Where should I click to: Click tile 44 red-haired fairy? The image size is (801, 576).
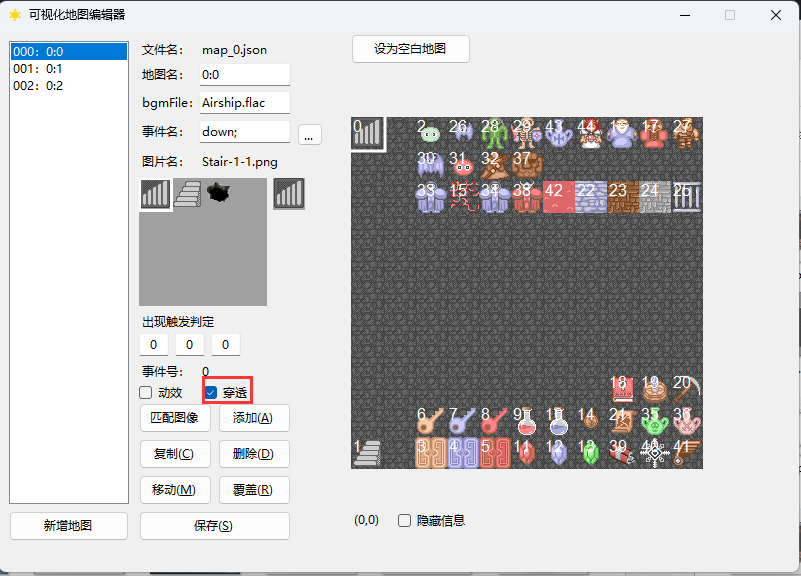click(591, 133)
